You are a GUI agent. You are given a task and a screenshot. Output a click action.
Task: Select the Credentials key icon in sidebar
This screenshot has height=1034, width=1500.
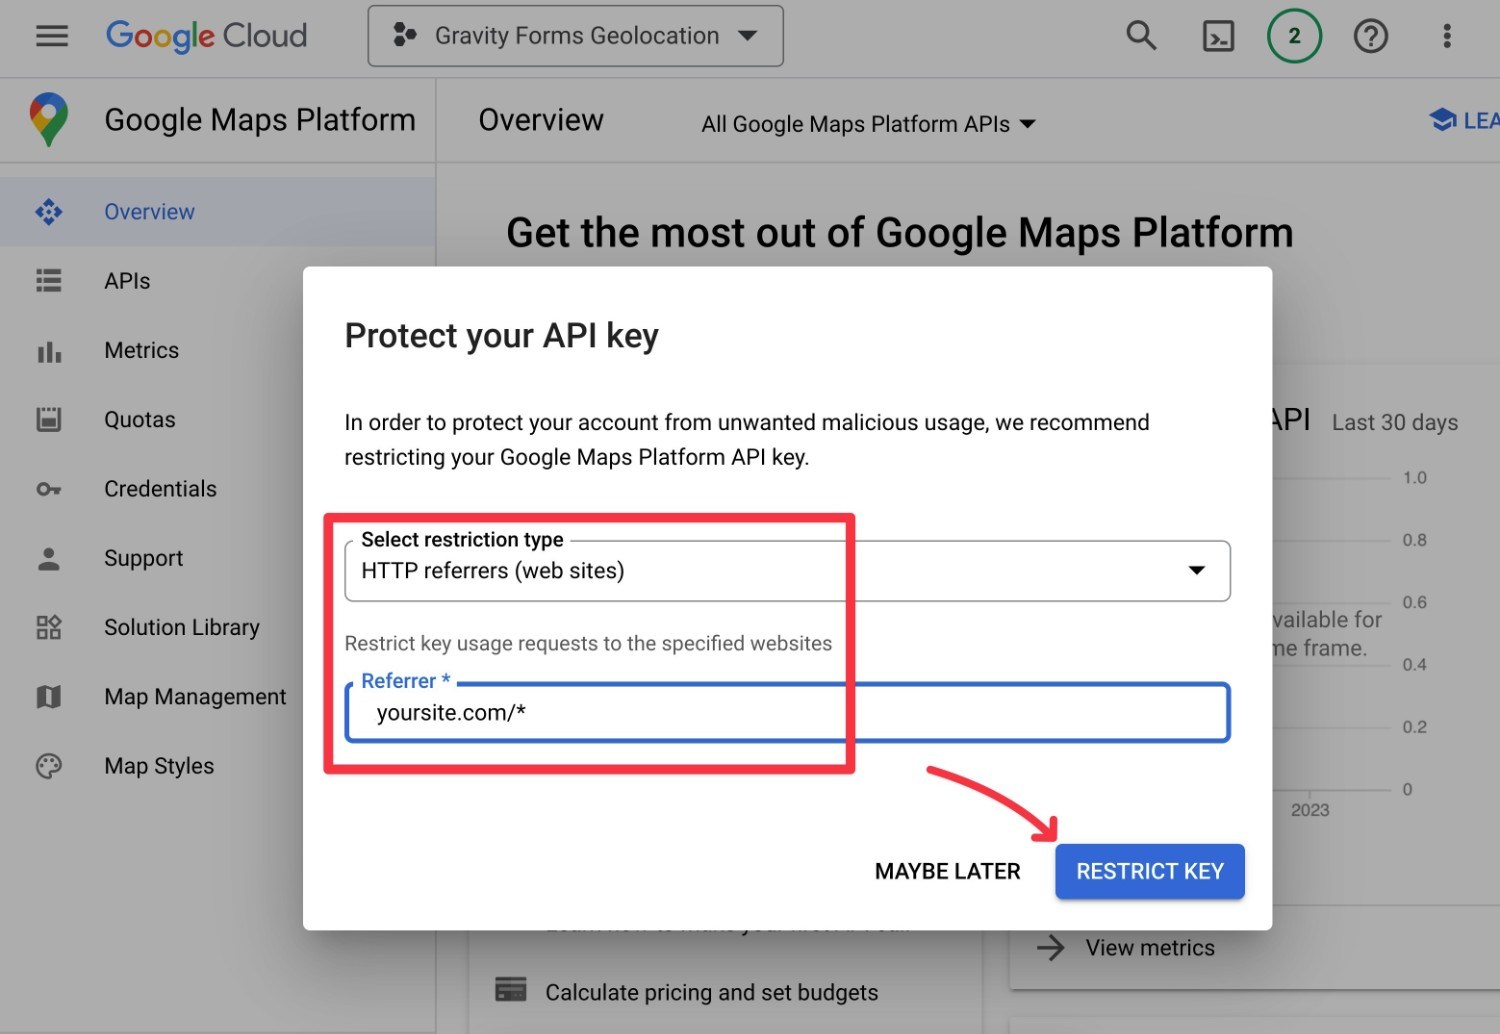[x=48, y=489]
